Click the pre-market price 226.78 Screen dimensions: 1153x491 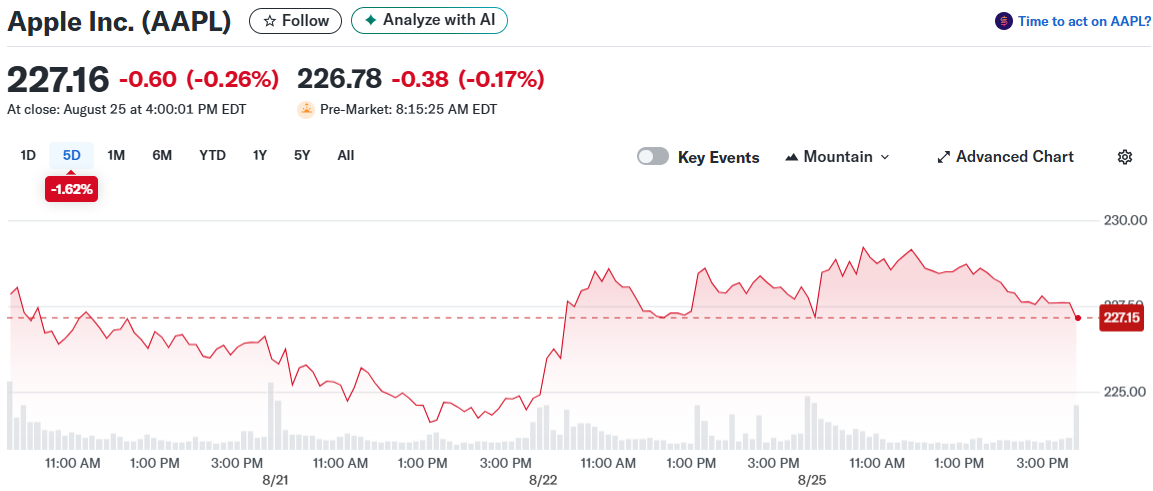click(339, 79)
